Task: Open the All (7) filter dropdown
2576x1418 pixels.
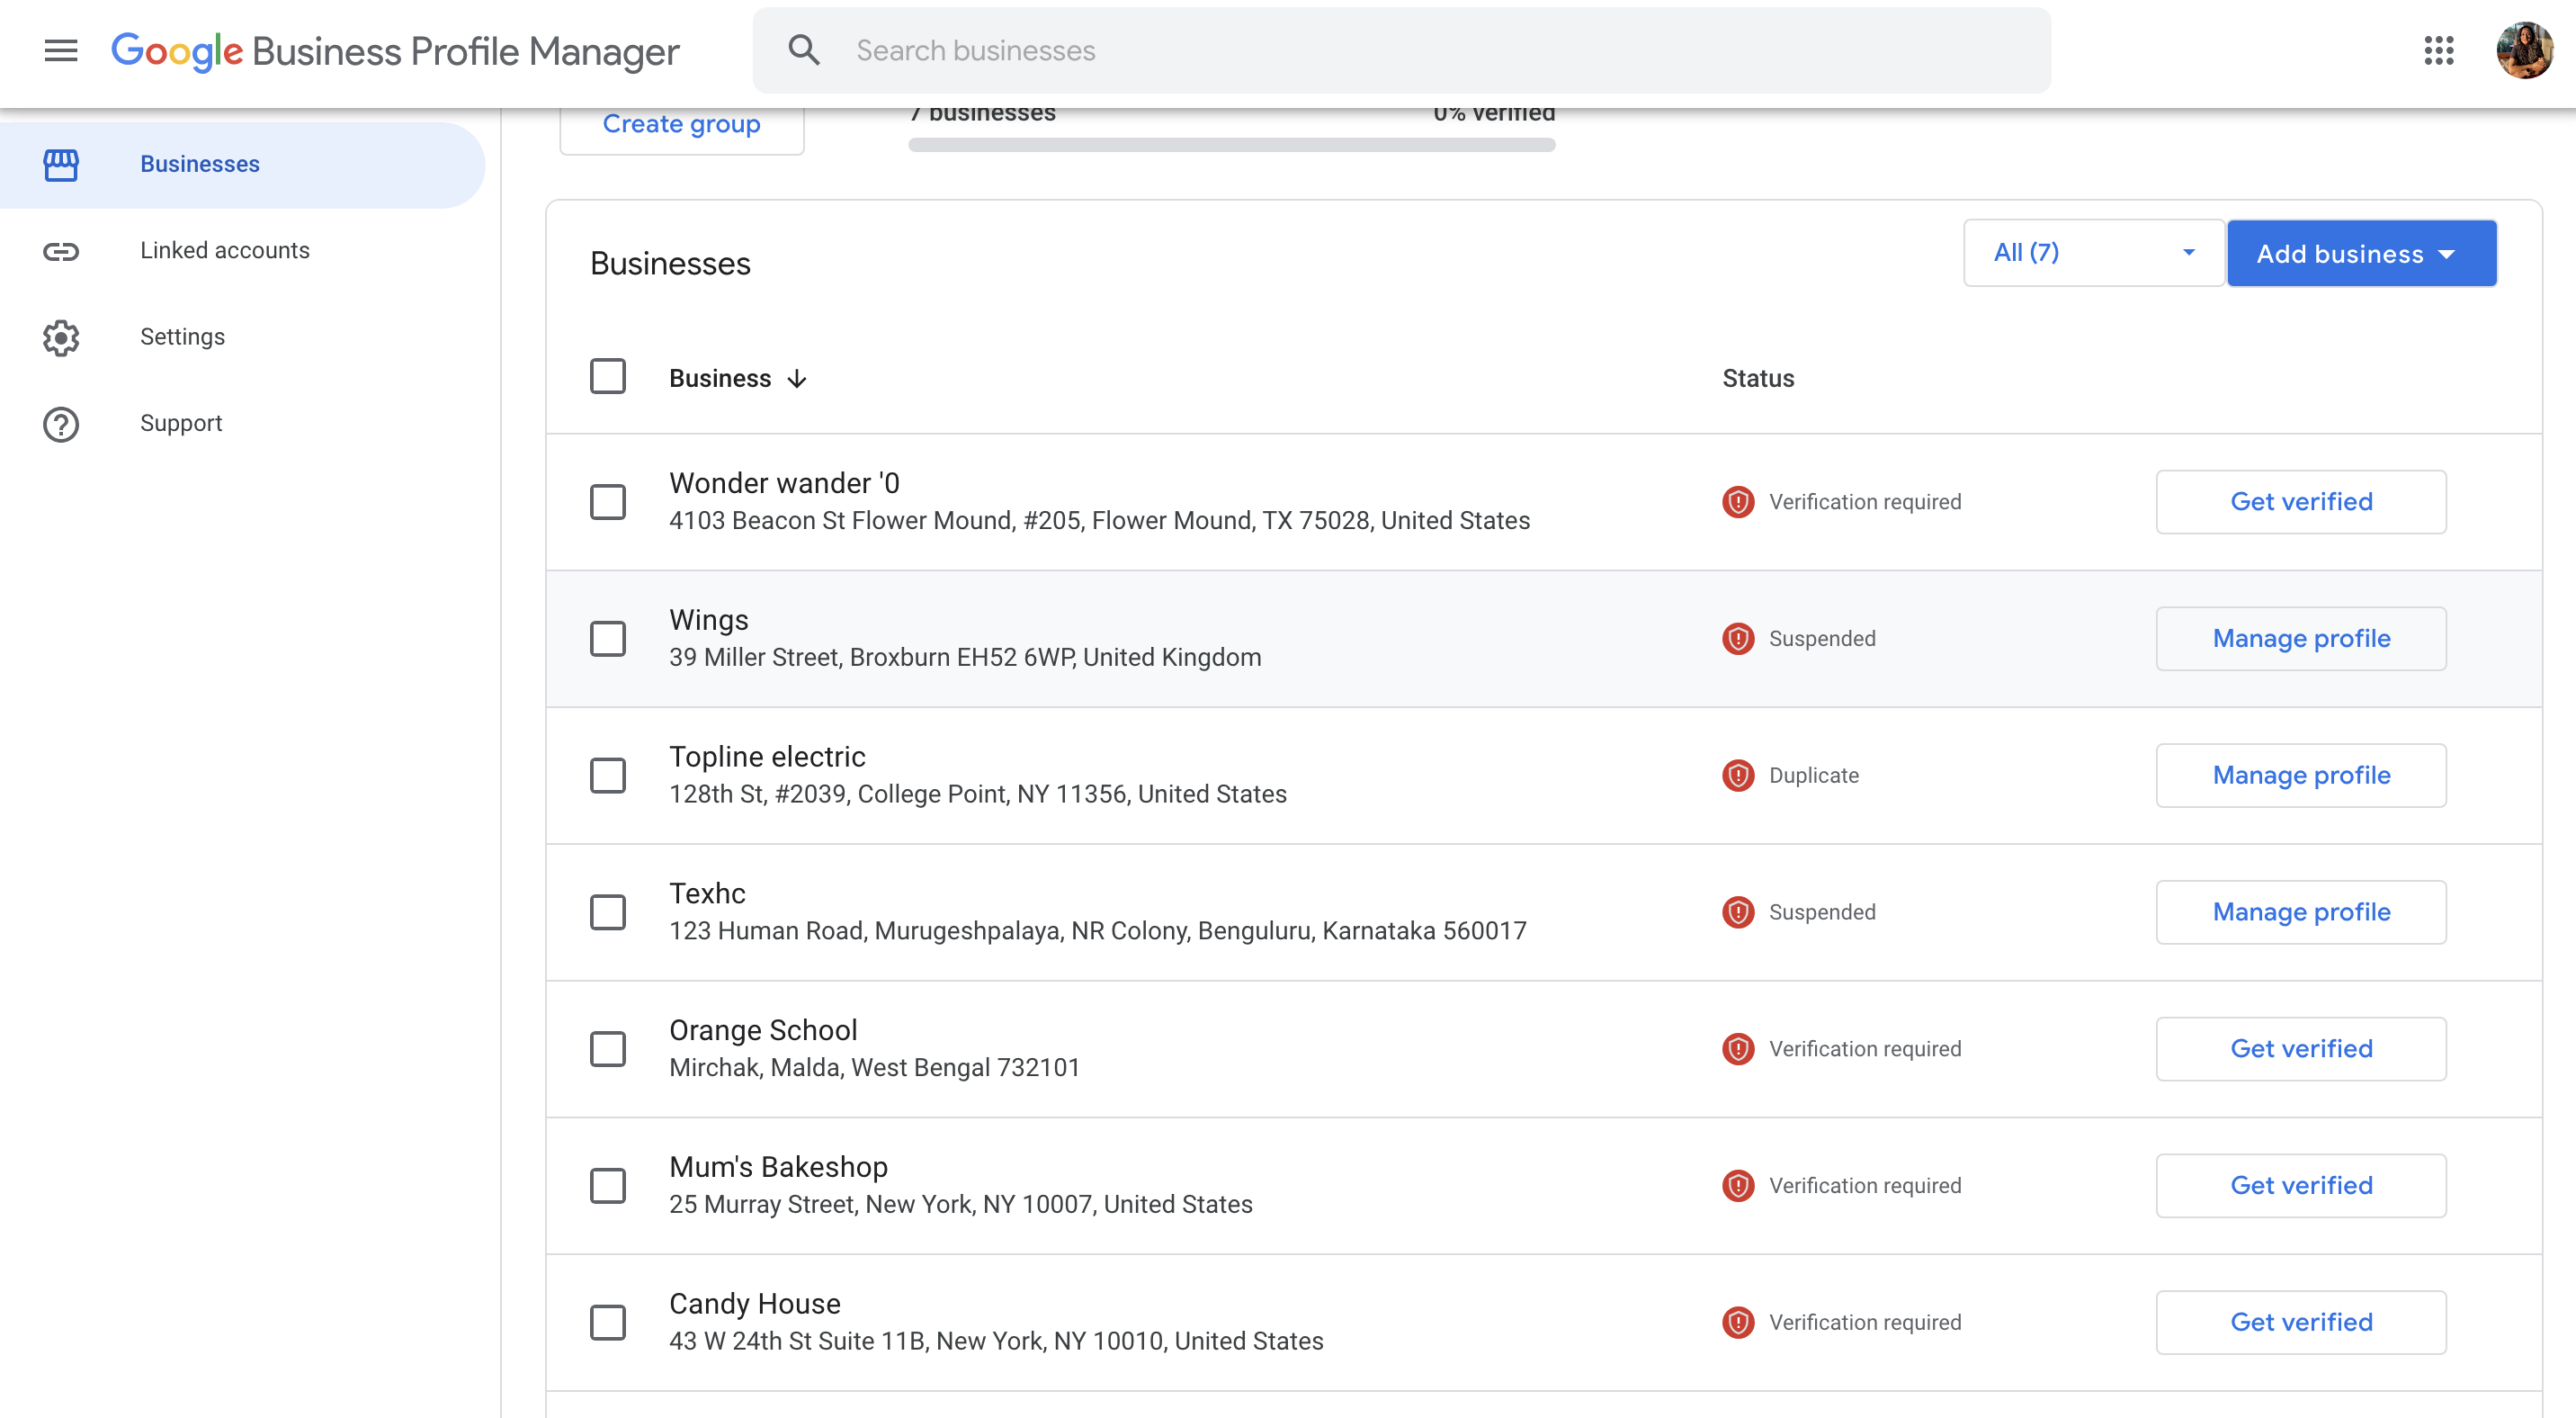Action: coord(2093,253)
